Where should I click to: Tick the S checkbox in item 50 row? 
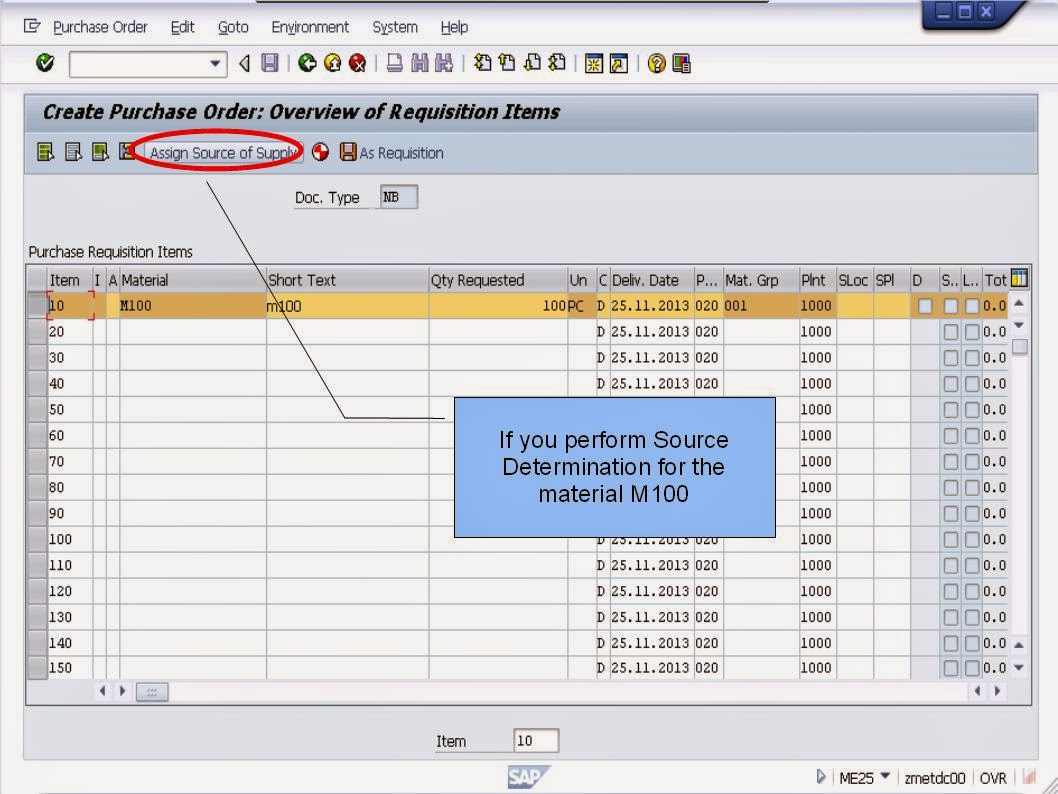tap(950, 409)
